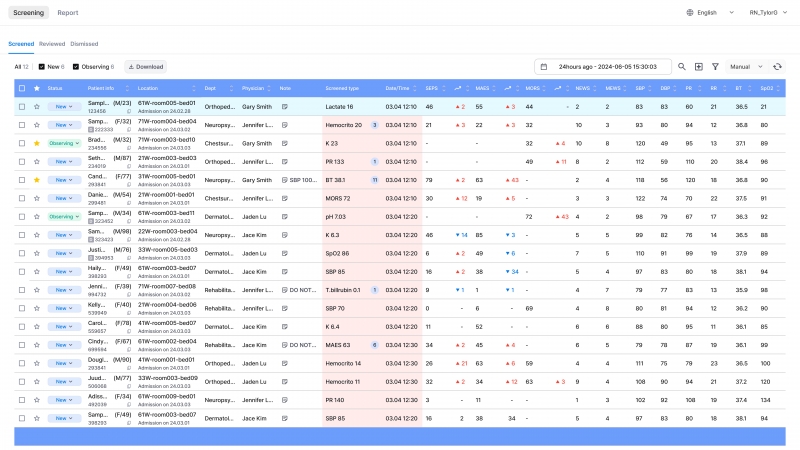Image resolution: width=800 pixels, height=450 pixels.
Task: Open note icon for Hemocrito 20 row
Action: pyautogui.click(x=285, y=125)
